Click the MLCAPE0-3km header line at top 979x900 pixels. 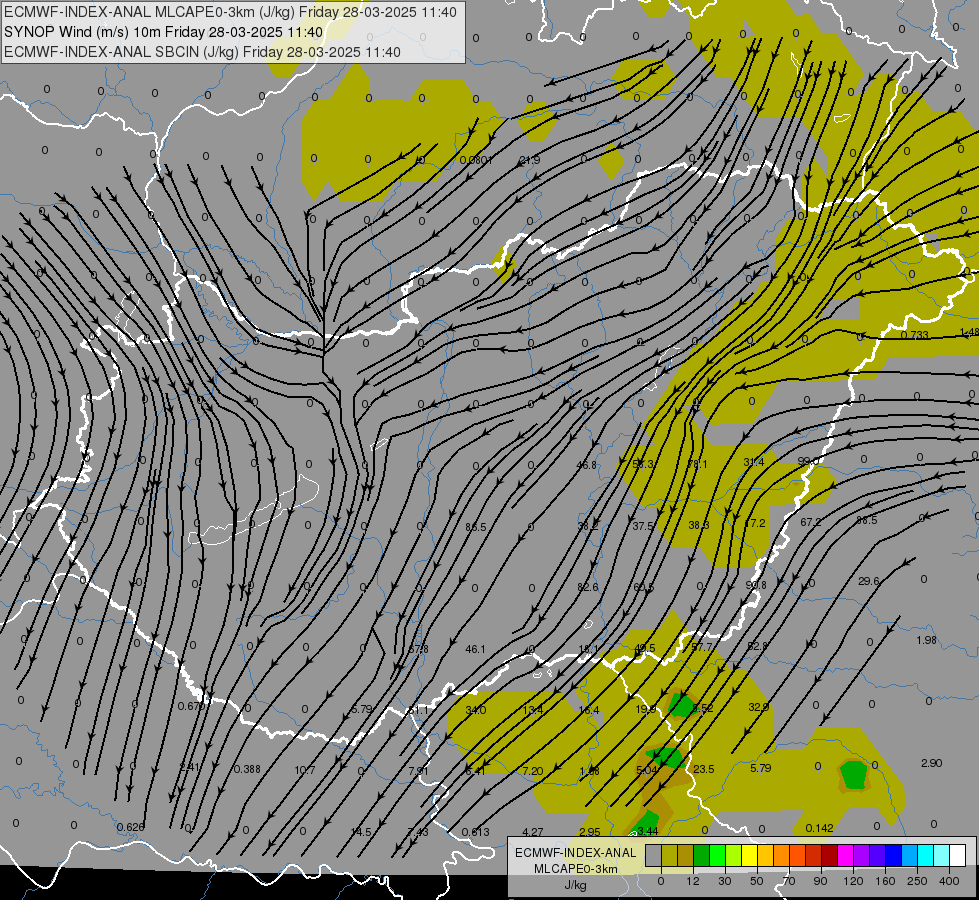(230, 12)
